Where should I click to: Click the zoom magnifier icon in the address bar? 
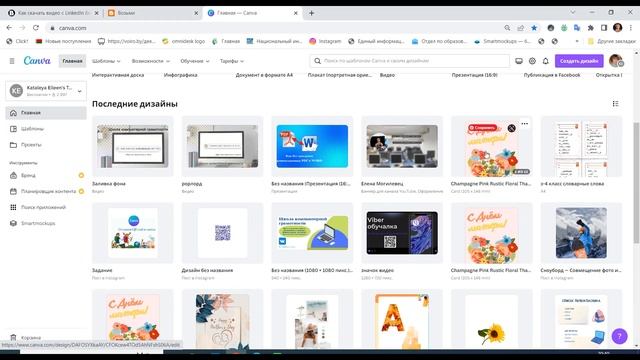pyautogui.click(x=507, y=28)
